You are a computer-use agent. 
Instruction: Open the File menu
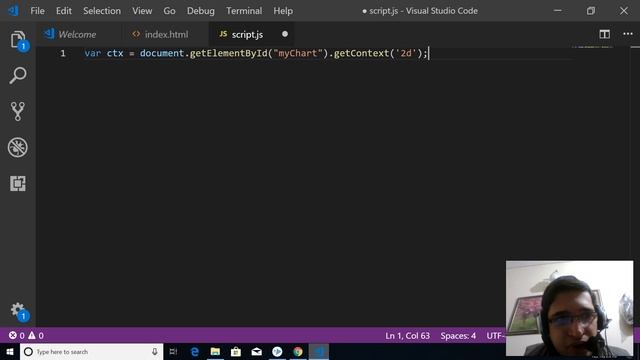click(38, 11)
